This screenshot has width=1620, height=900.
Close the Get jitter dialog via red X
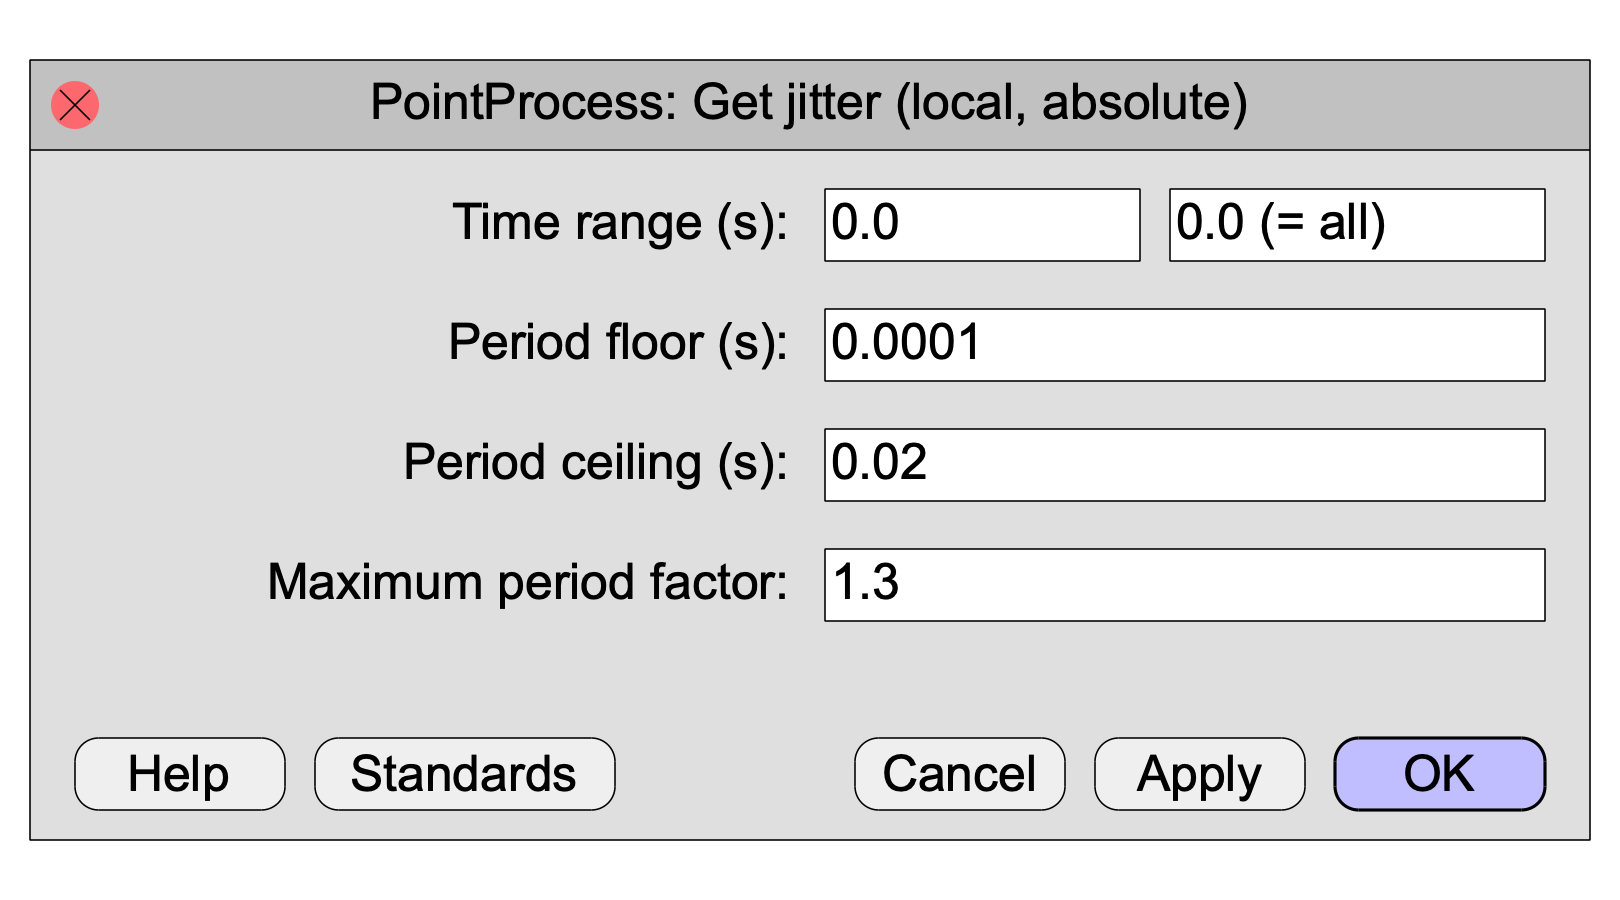pyautogui.click(x=75, y=105)
